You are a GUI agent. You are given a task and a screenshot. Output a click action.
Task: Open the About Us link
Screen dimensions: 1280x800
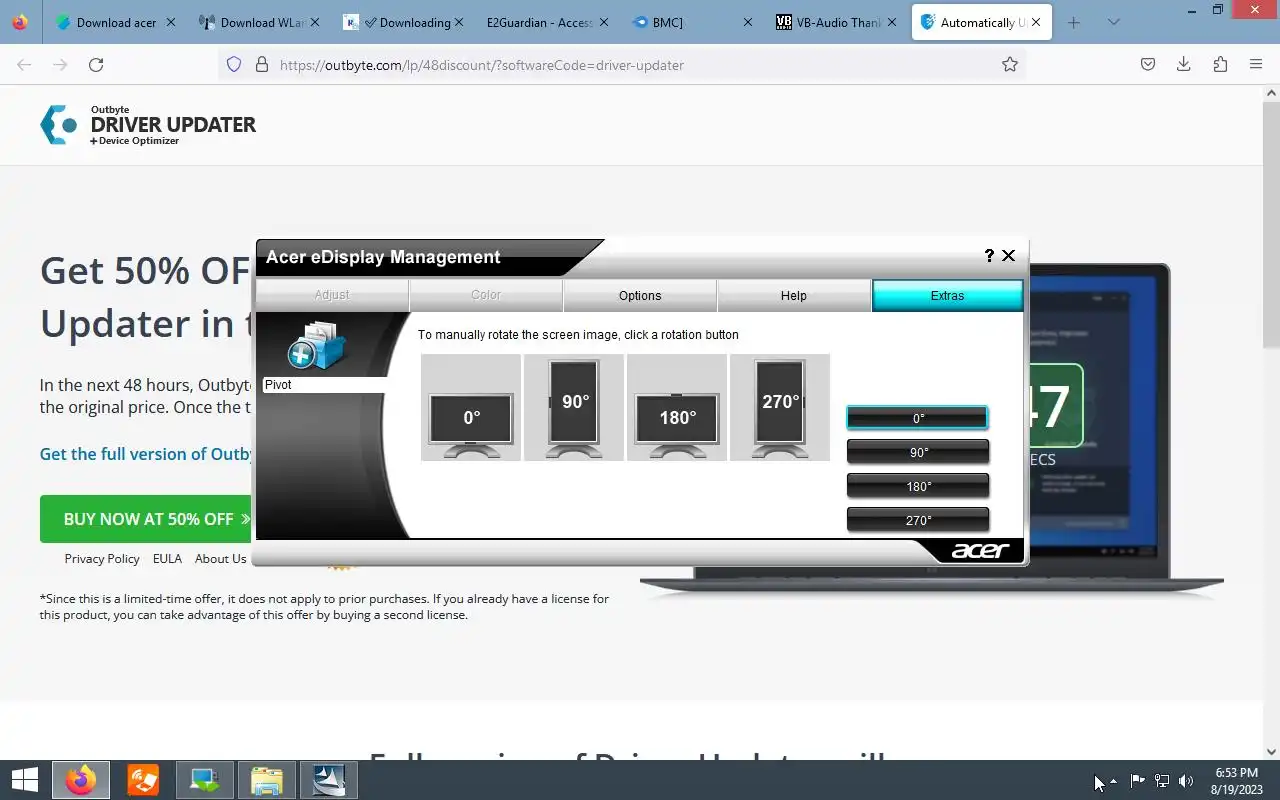pos(220,559)
